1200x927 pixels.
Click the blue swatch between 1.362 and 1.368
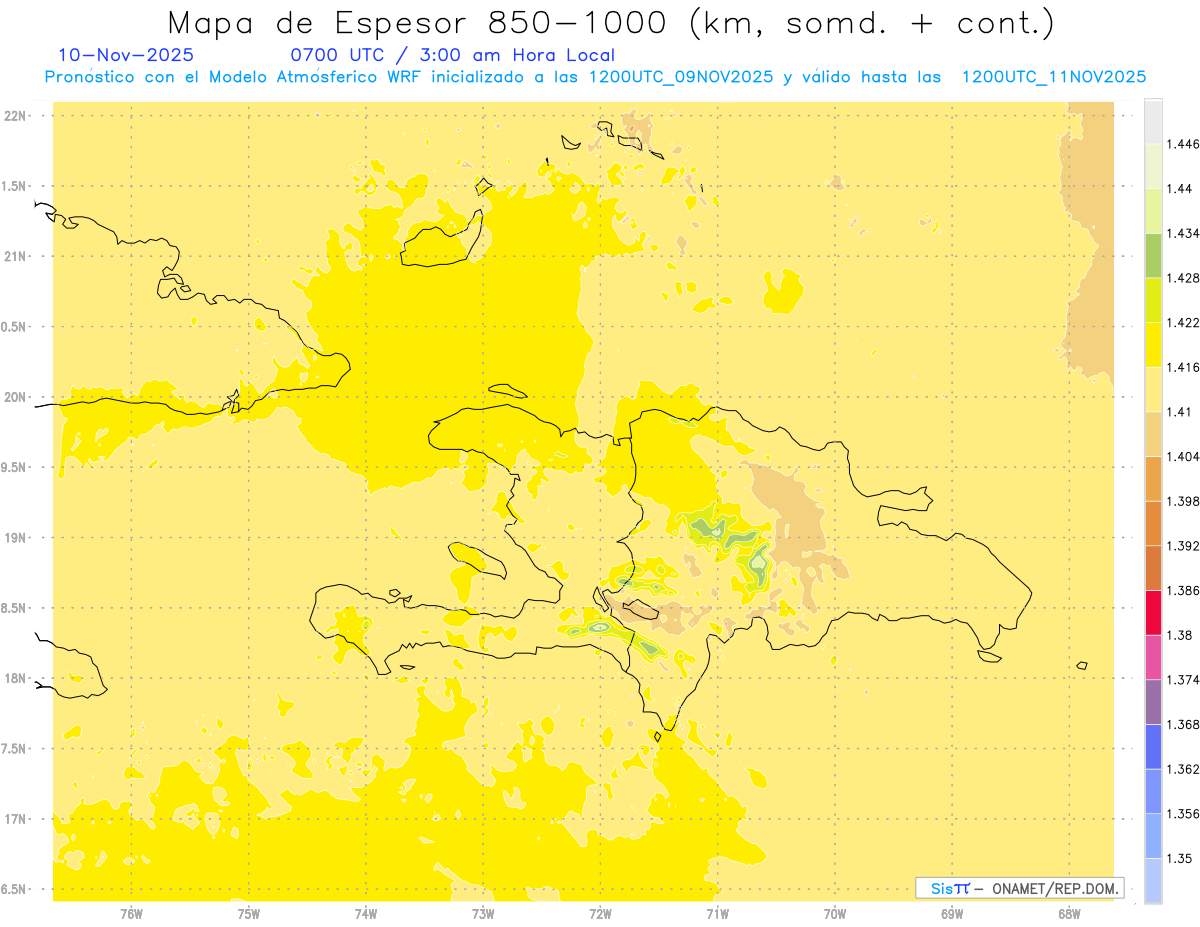pos(1153,747)
